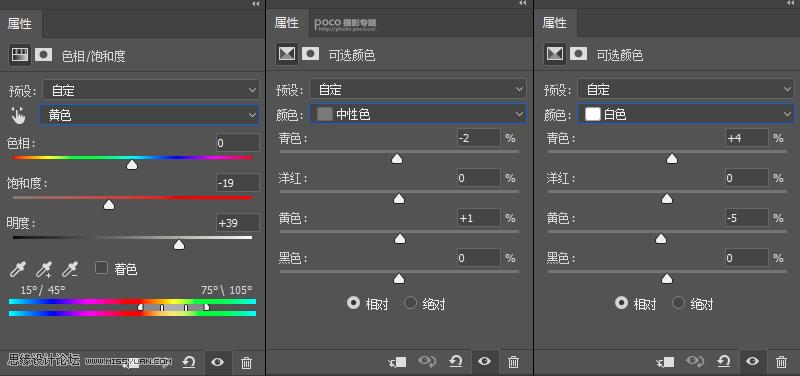The height and width of the screenshot is (376, 800).
Task: Clip to layer in Neutrals panel
Action: coord(397,362)
